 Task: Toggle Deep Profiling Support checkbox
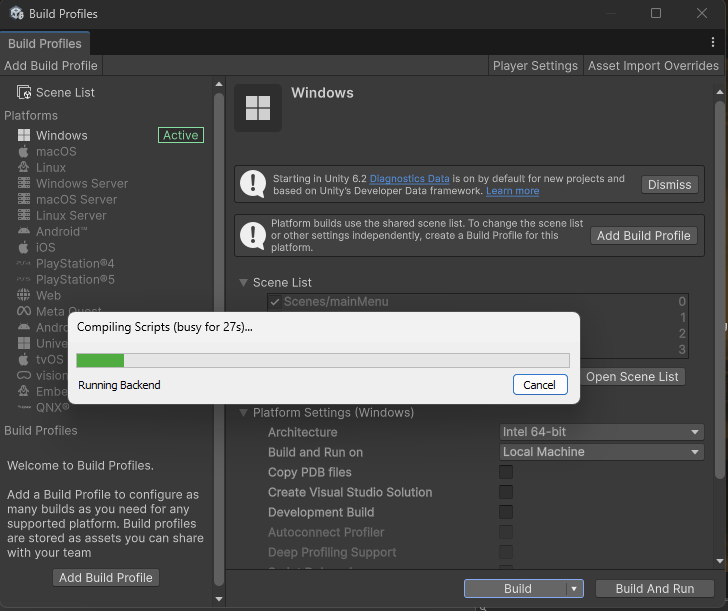(x=506, y=552)
